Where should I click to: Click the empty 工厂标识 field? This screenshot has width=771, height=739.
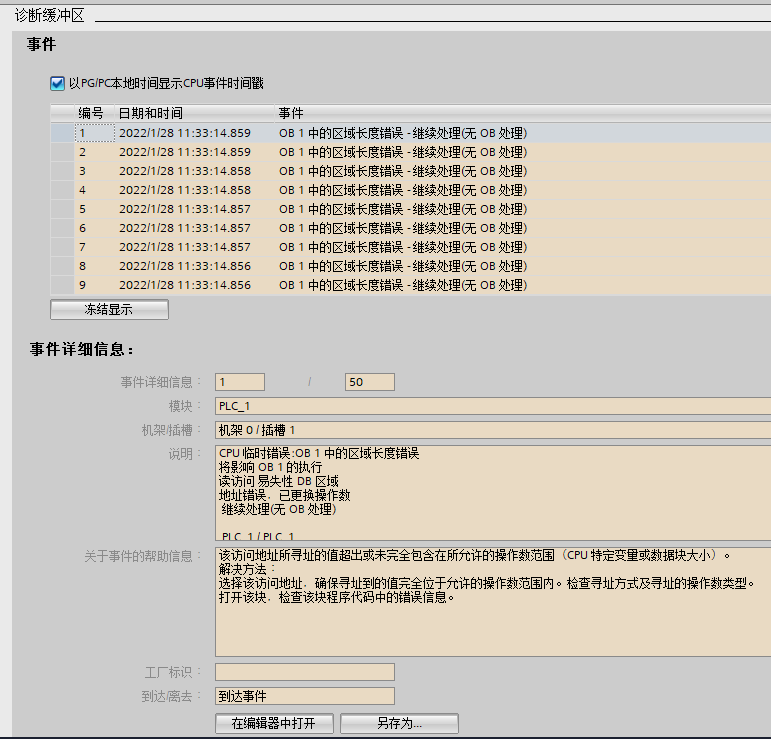pos(305,672)
